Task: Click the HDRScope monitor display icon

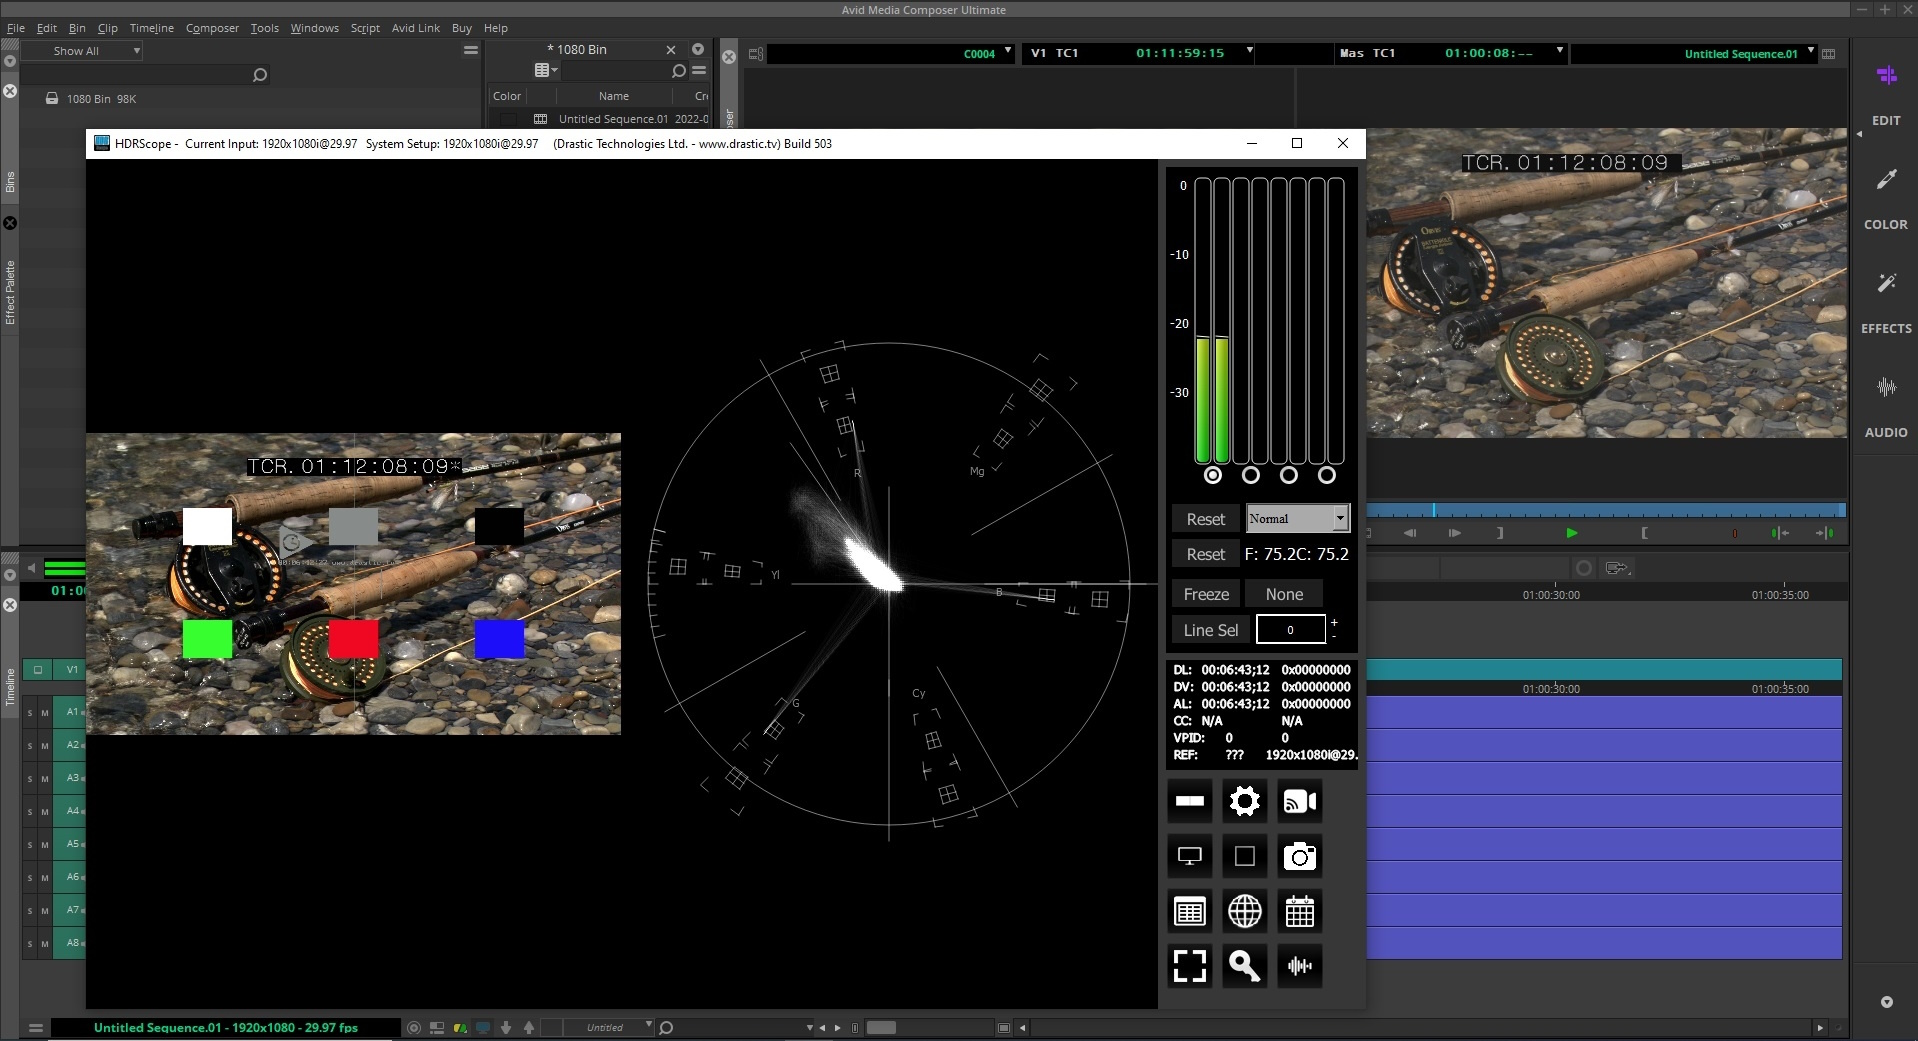Action: coord(1189,856)
